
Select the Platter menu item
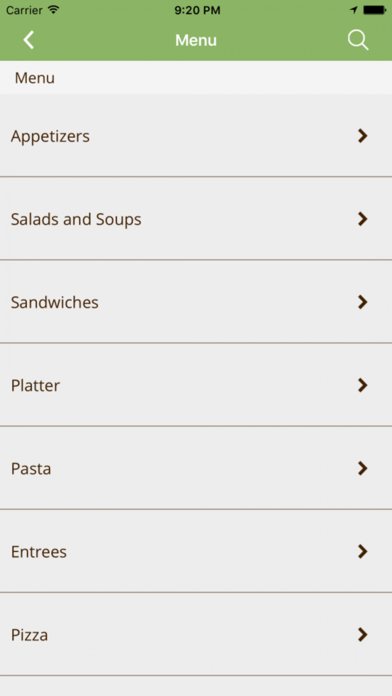(196, 385)
